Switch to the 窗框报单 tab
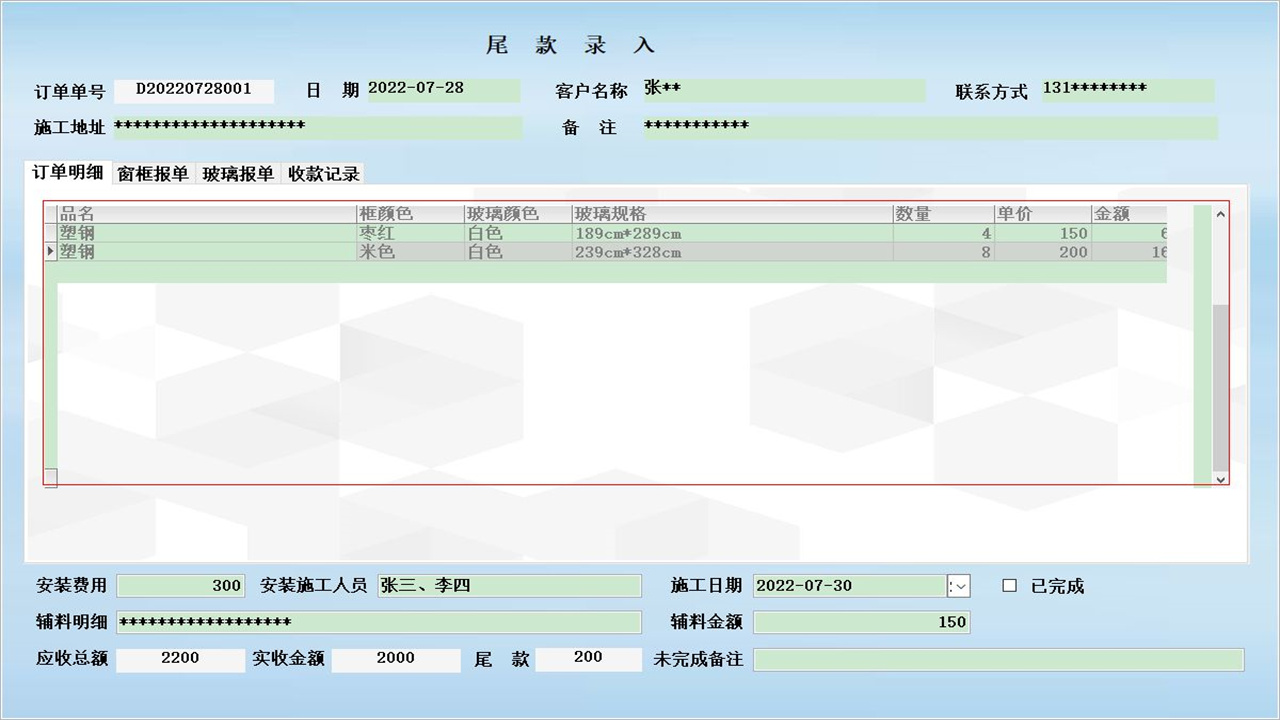 153,173
